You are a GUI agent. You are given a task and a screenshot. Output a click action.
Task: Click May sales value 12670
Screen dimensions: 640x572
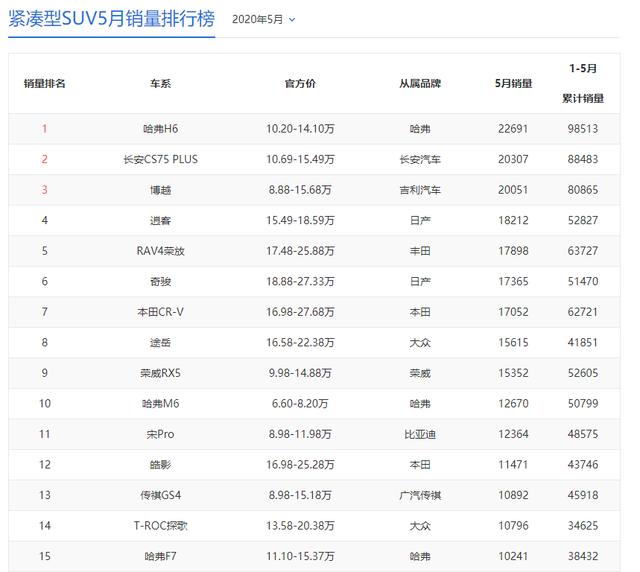pyautogui.click(x=513, y=403)
